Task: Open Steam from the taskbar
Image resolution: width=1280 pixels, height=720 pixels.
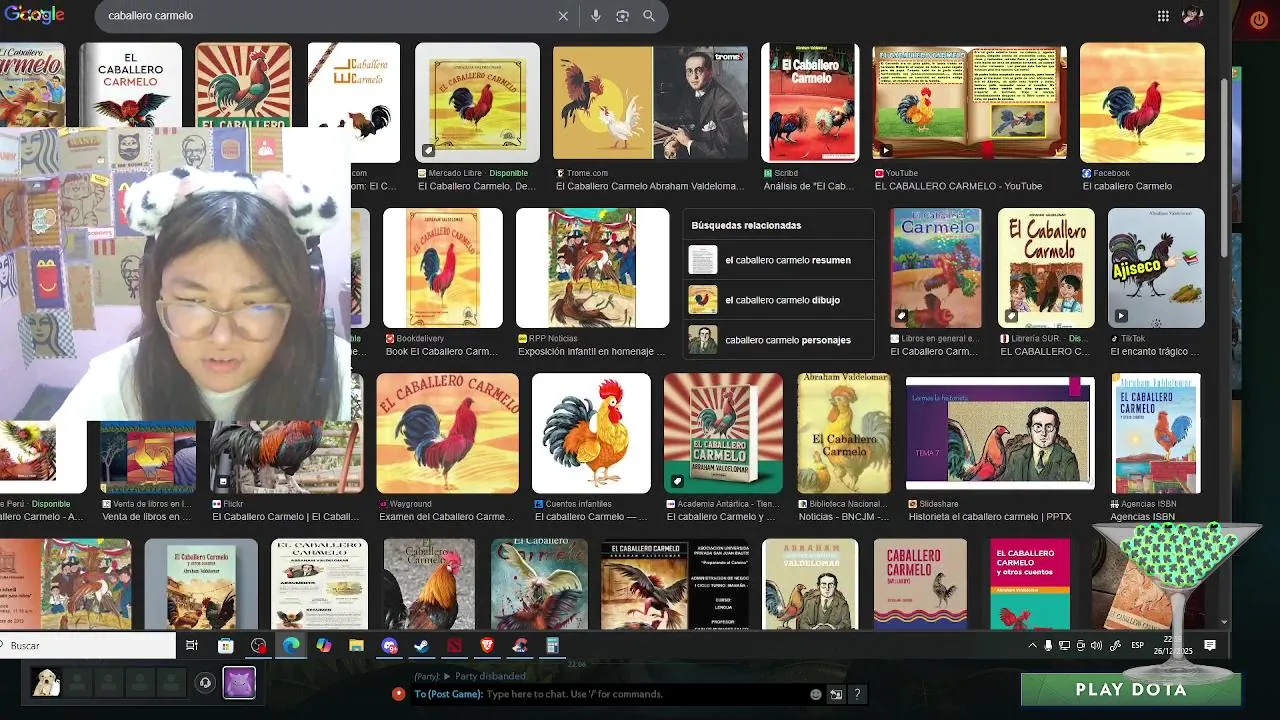Action: (x=422, y=646)
